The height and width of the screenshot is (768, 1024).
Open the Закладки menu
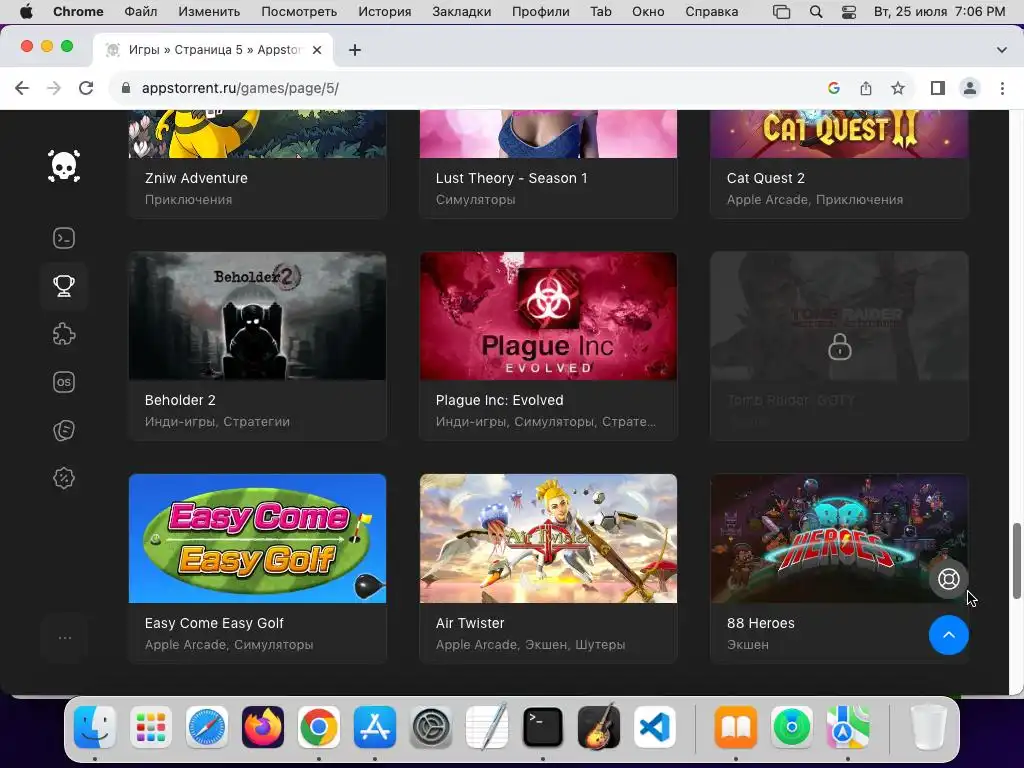pos(462,12)
